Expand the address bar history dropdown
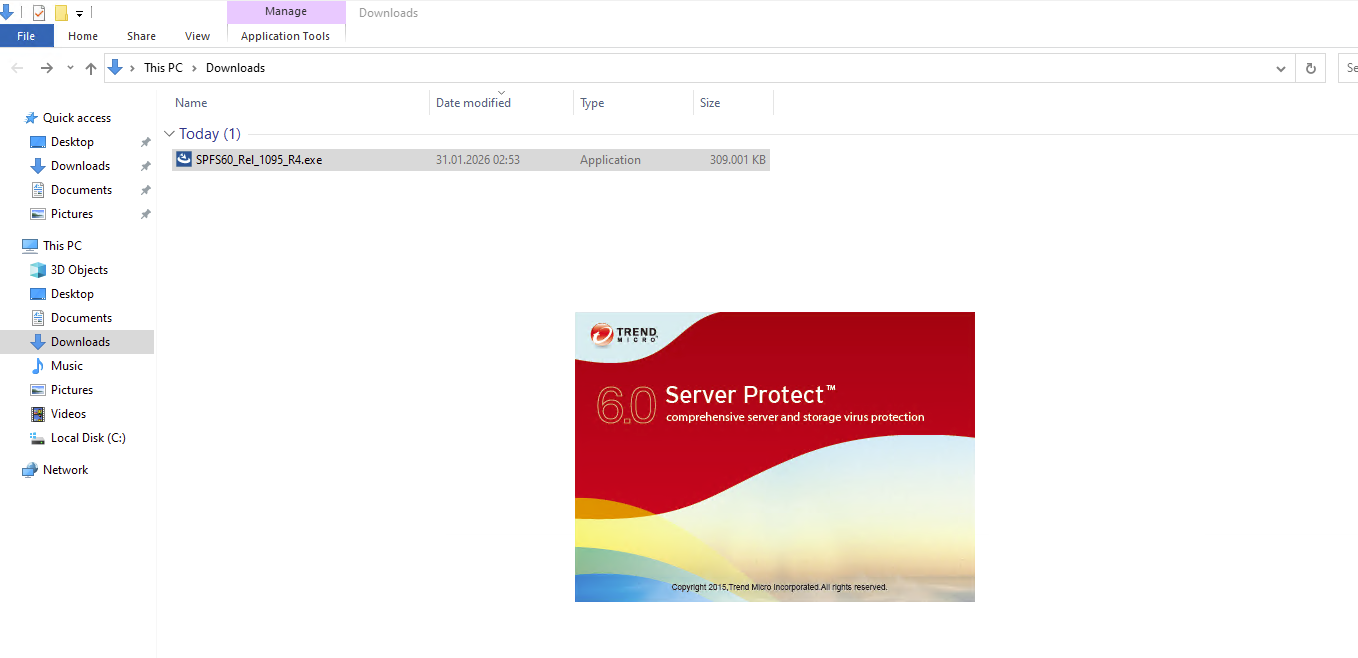Viewport: 1358px width, 658px height. [1281, 68]
